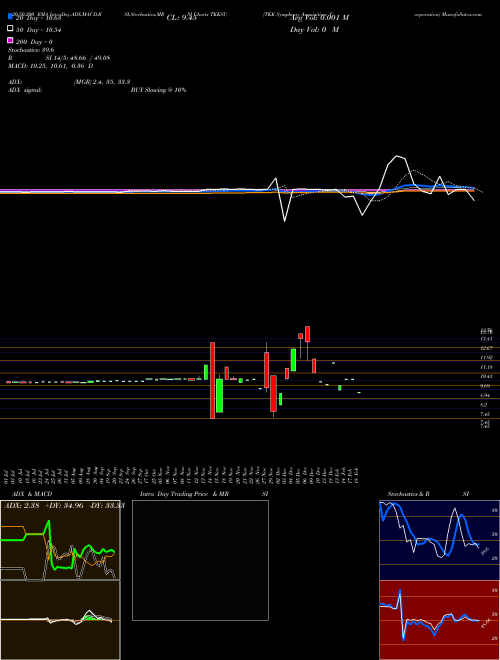Click the 'ADX: 2.38' reading in ADX panel
Image resolution: width=500 pixels, height=660 pixels.
coord(21,506)
